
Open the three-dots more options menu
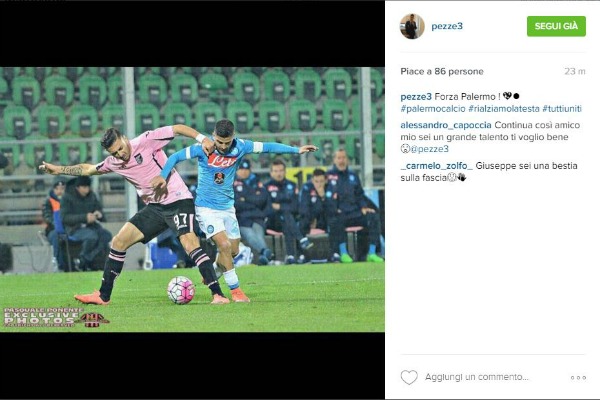[578, 377]
